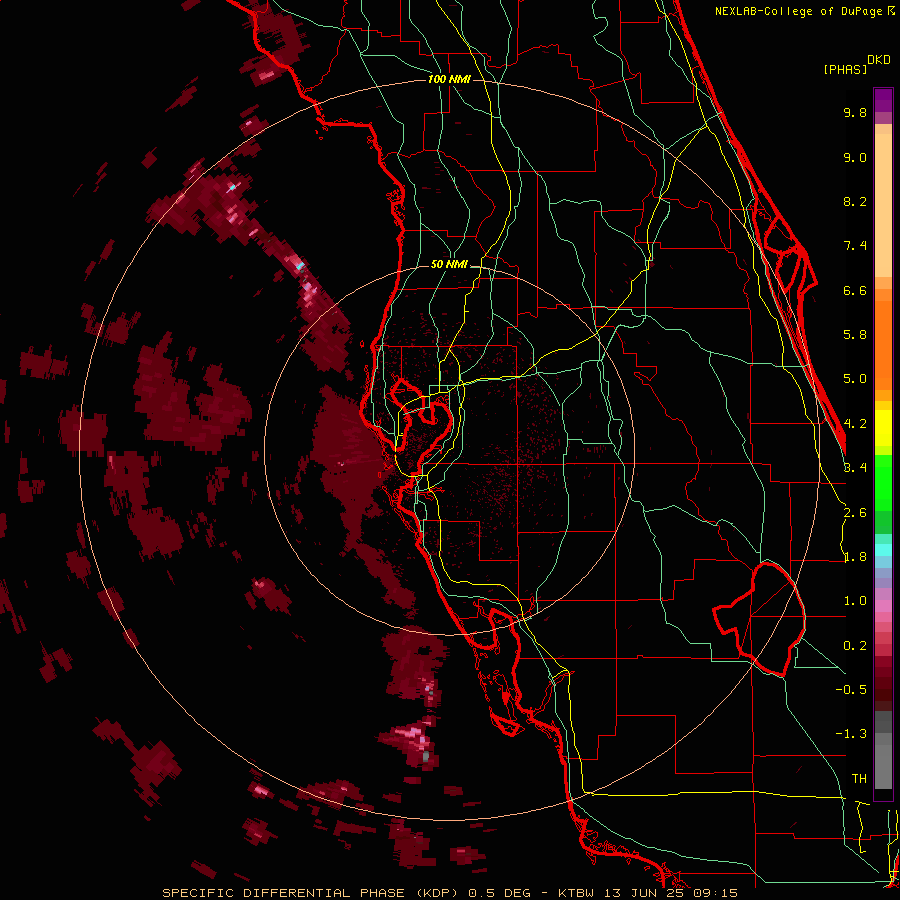
Task: Select the 8.2 legend value
Action: tap(855, 201)
